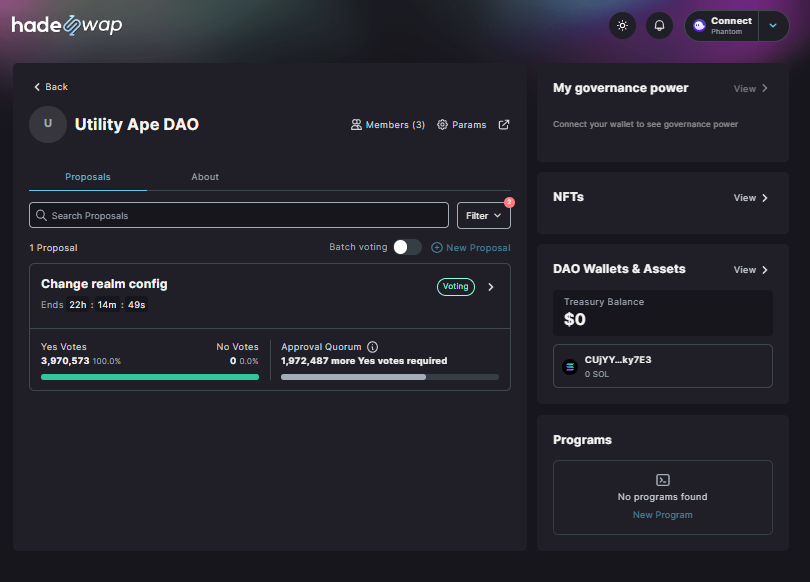View NFTs section

(751, 198)
